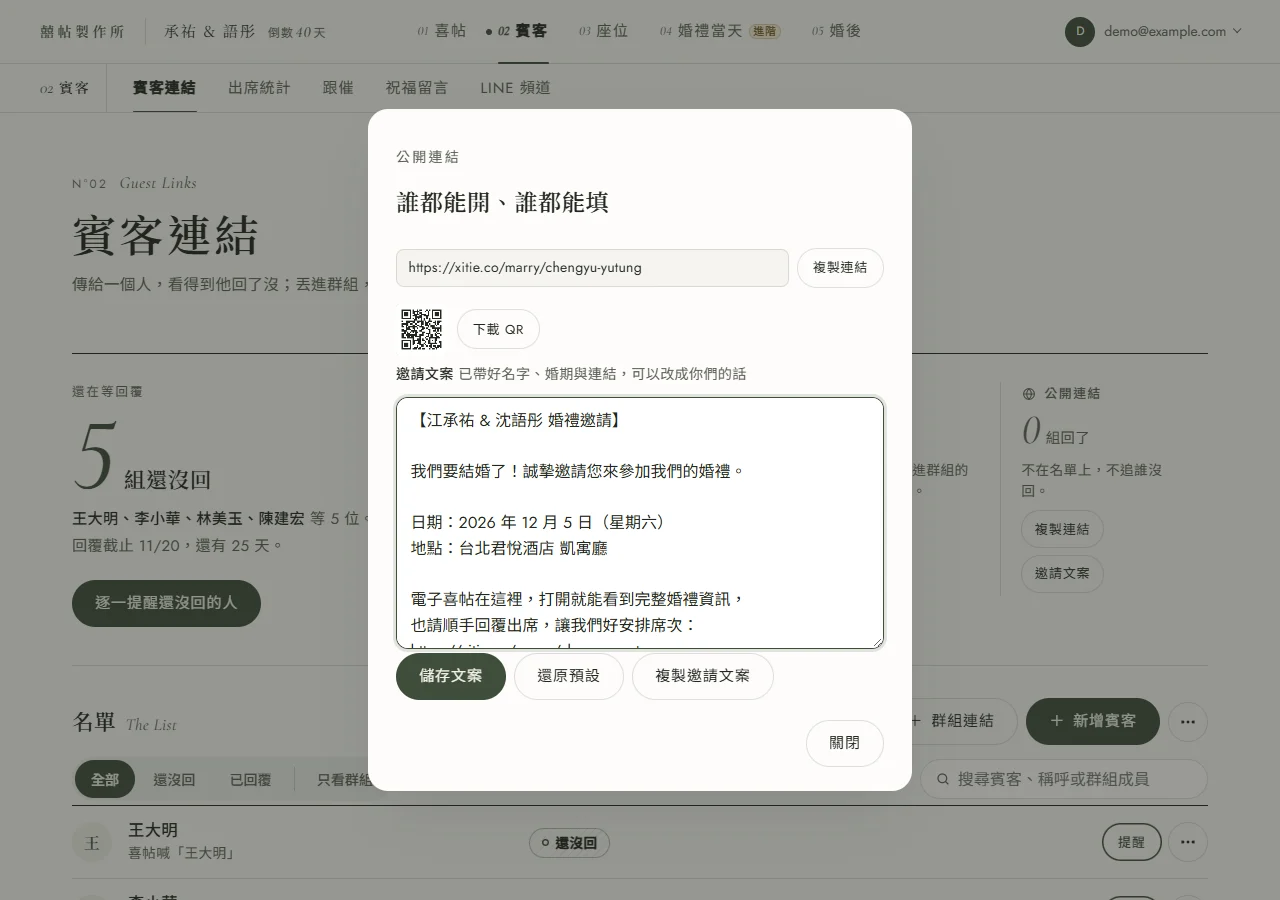Click the QR code image in dialog

pos(421,329)
